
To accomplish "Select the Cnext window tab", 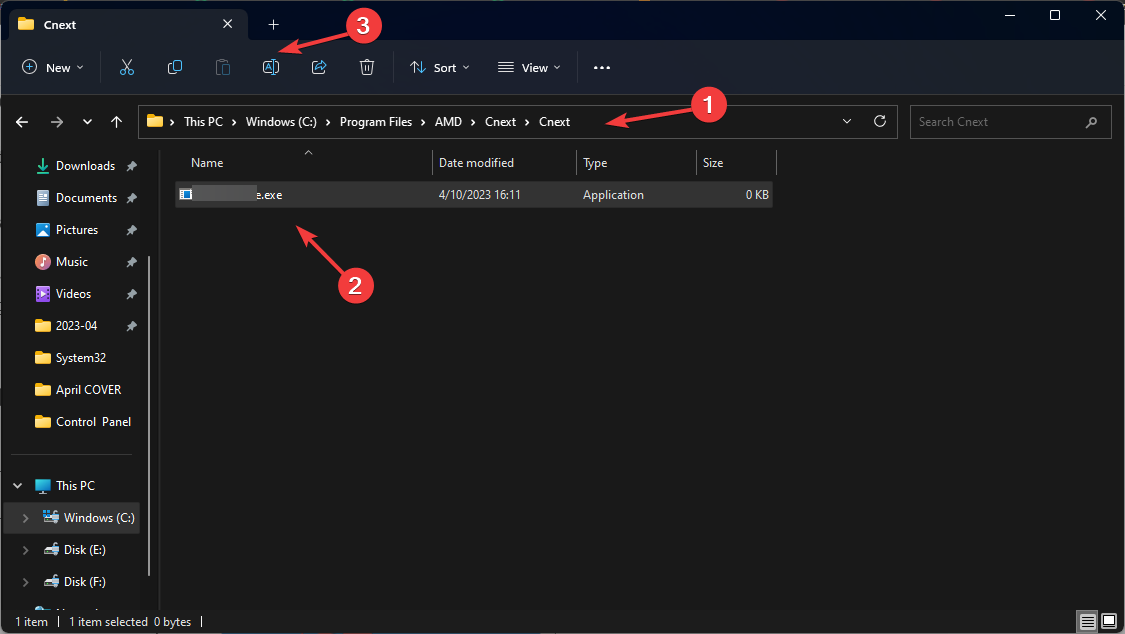I will (x=126, y=24).
